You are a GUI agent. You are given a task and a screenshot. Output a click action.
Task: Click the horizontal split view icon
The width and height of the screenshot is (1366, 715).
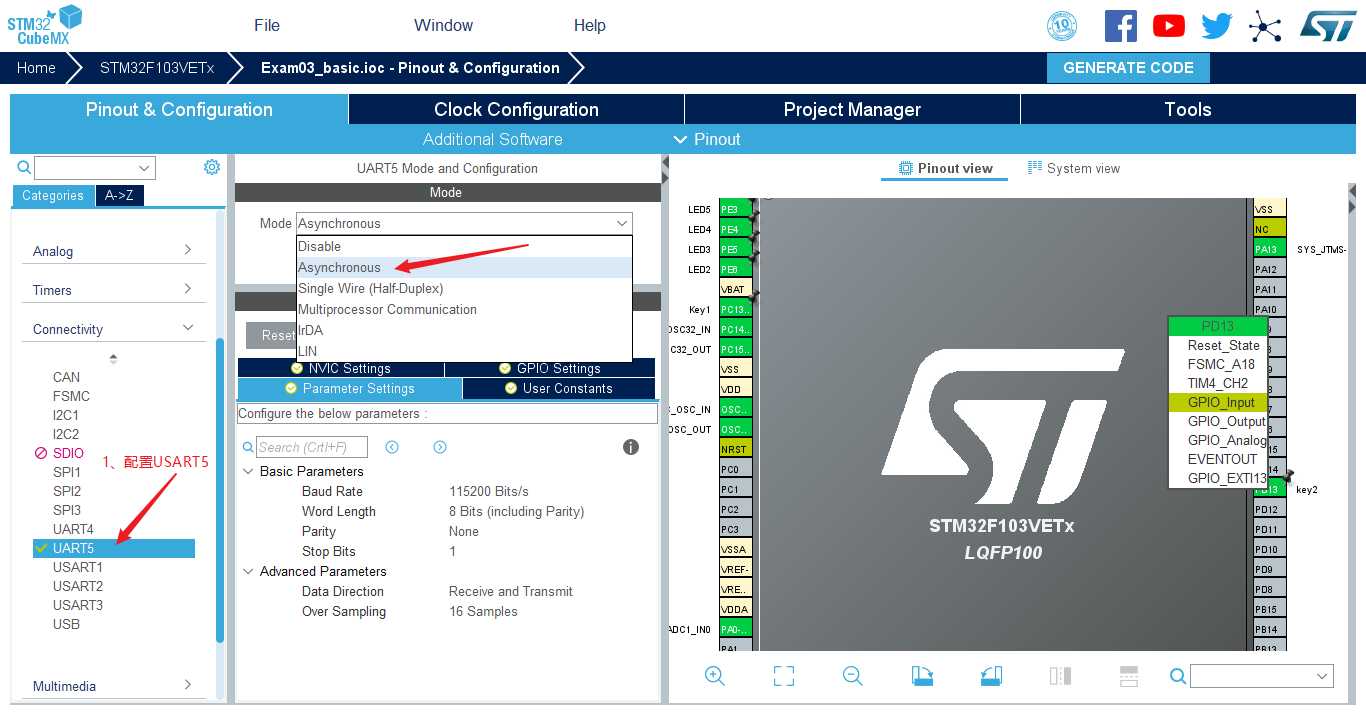1129,676
